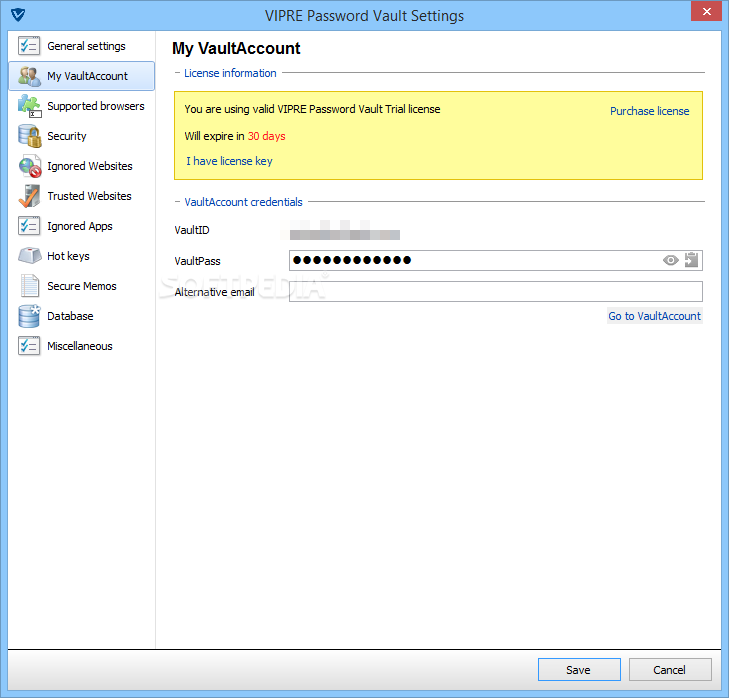Screen dimensions: 729x698
Task: Click the Trusted Websites checkmark icon
Action: pos(29,196)
